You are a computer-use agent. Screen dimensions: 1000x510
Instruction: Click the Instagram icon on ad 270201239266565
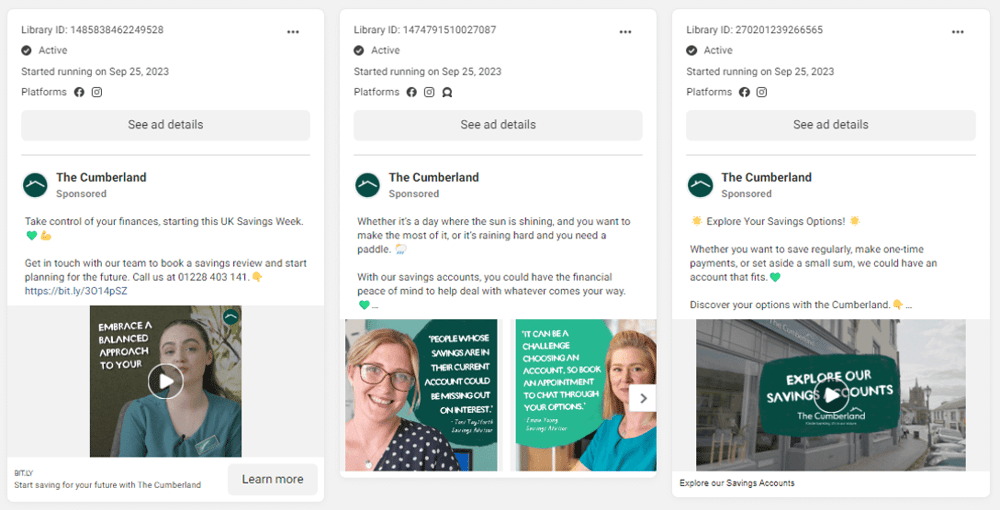point(761,92)
